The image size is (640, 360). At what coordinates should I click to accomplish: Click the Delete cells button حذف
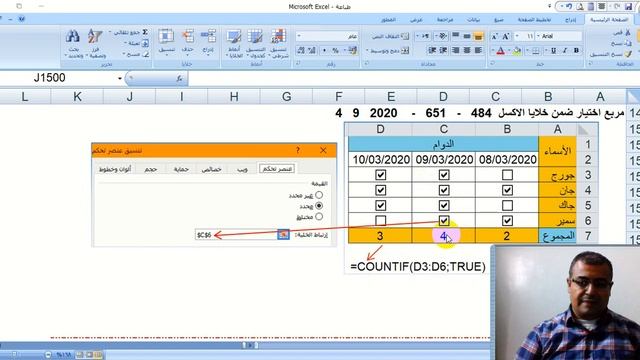(x=188, y=42)
